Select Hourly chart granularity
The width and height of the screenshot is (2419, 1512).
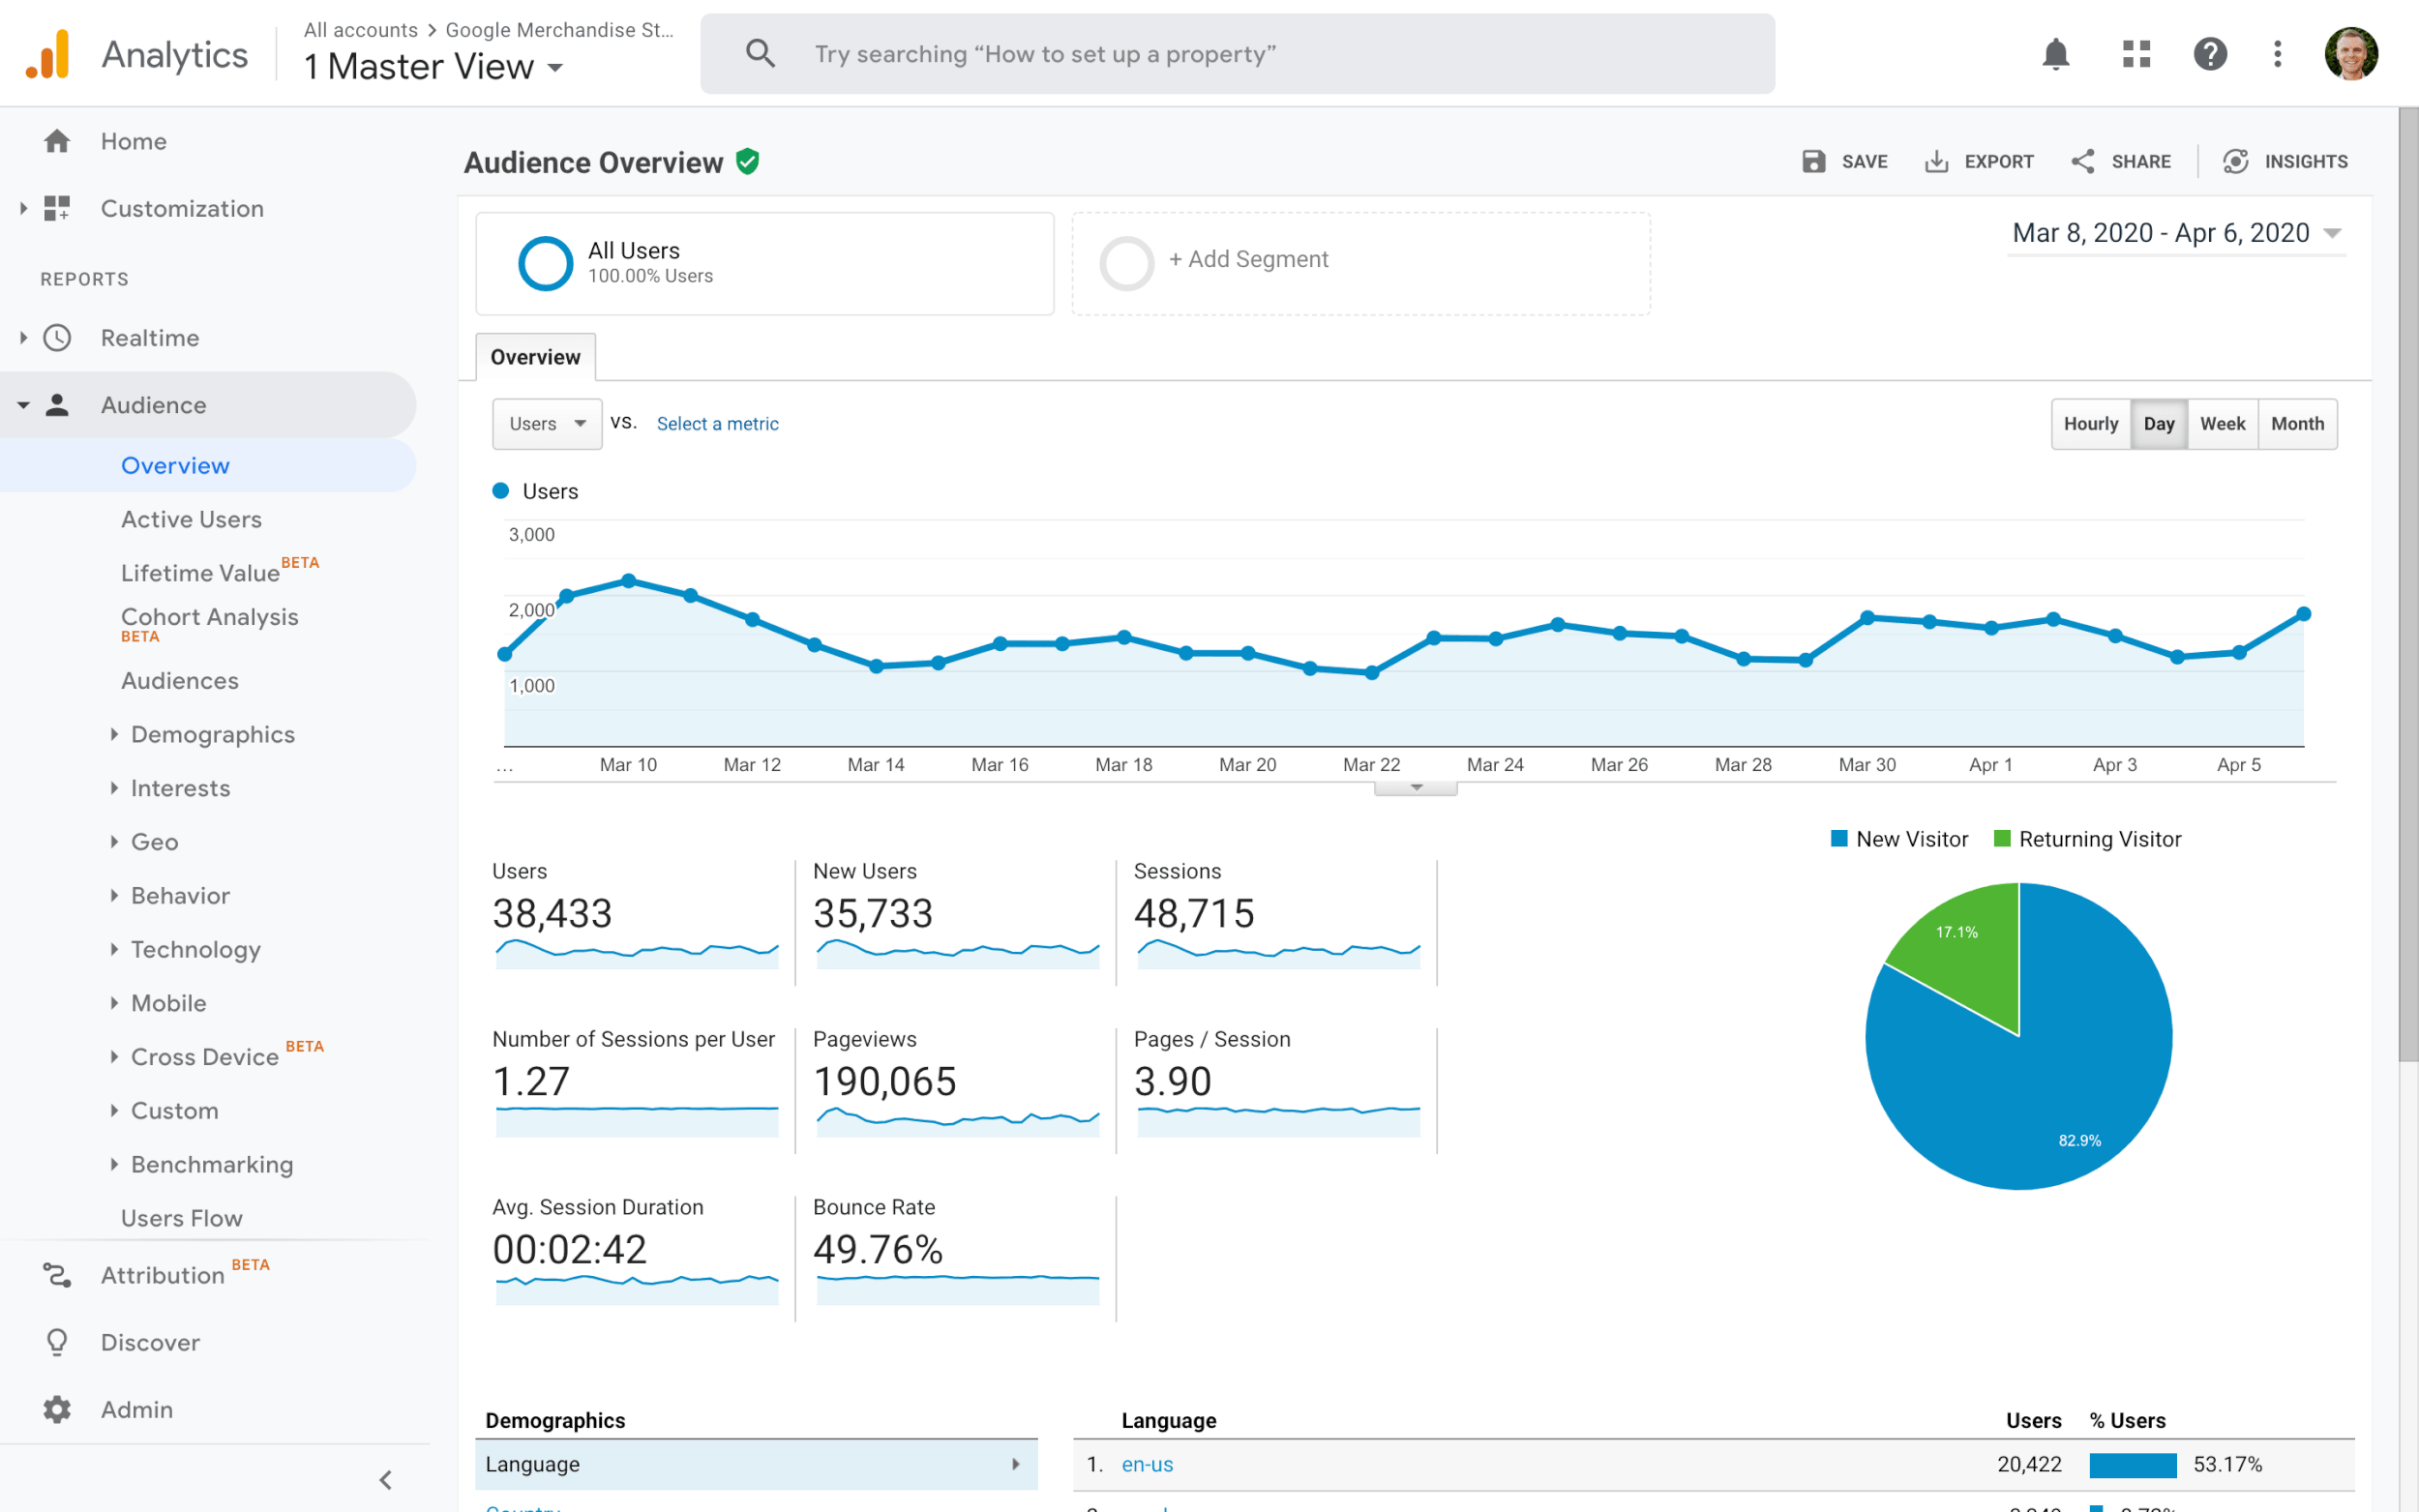coord(2090,423)
